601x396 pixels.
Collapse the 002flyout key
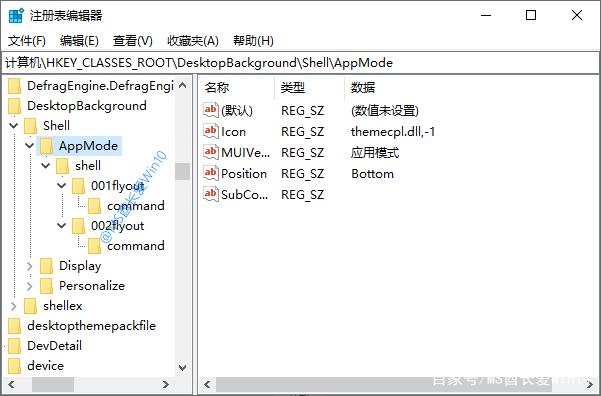point(61,225)
